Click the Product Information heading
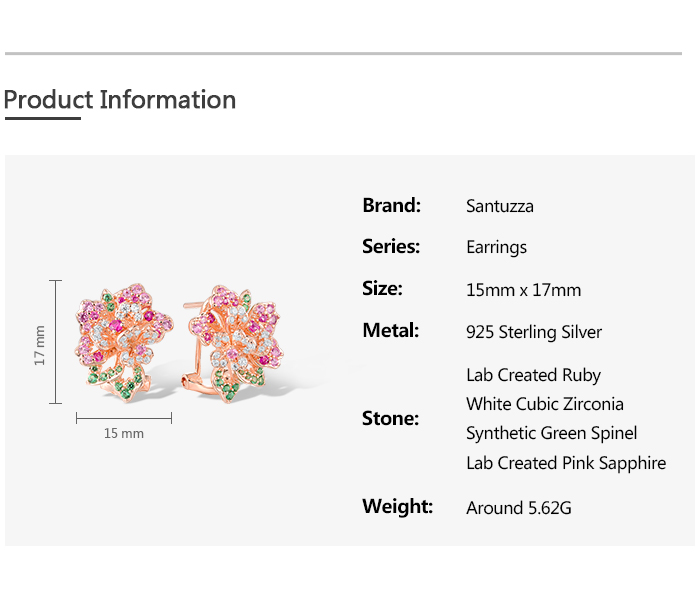 point(120,100)
